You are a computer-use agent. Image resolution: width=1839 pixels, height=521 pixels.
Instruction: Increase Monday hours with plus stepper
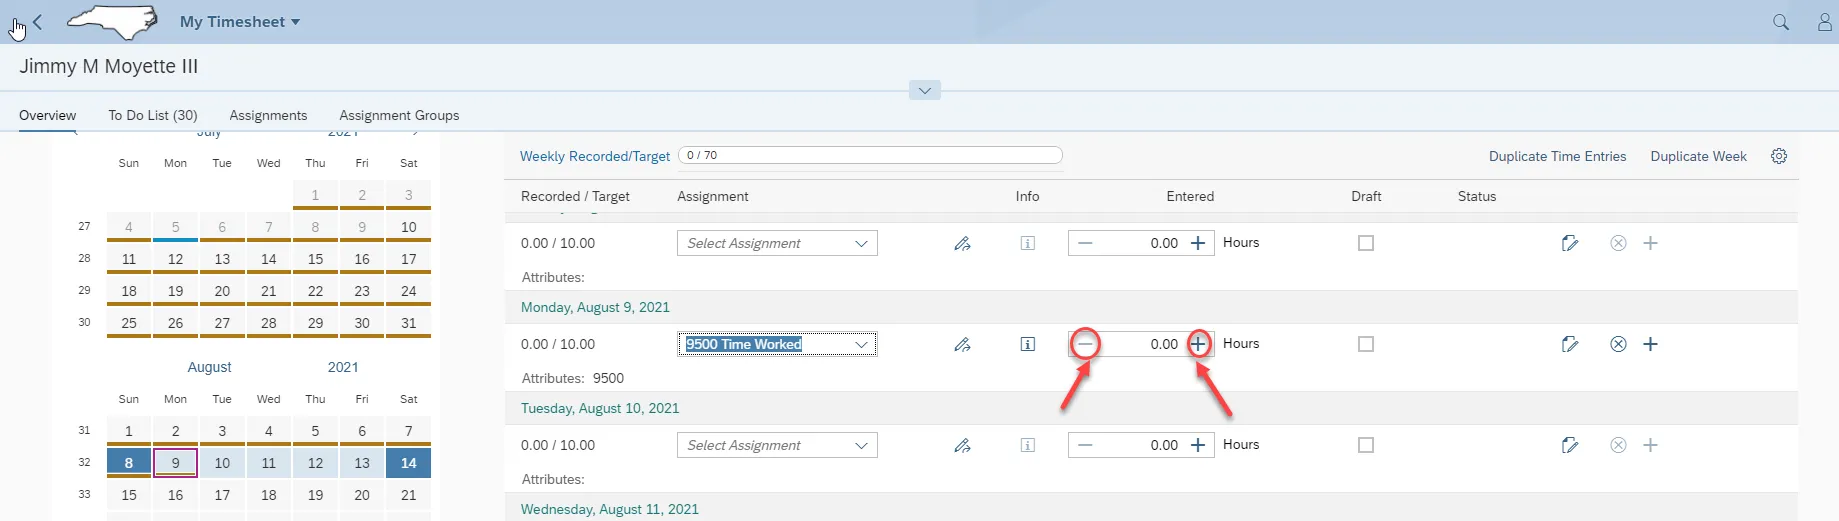click(x=1198, y=344)
